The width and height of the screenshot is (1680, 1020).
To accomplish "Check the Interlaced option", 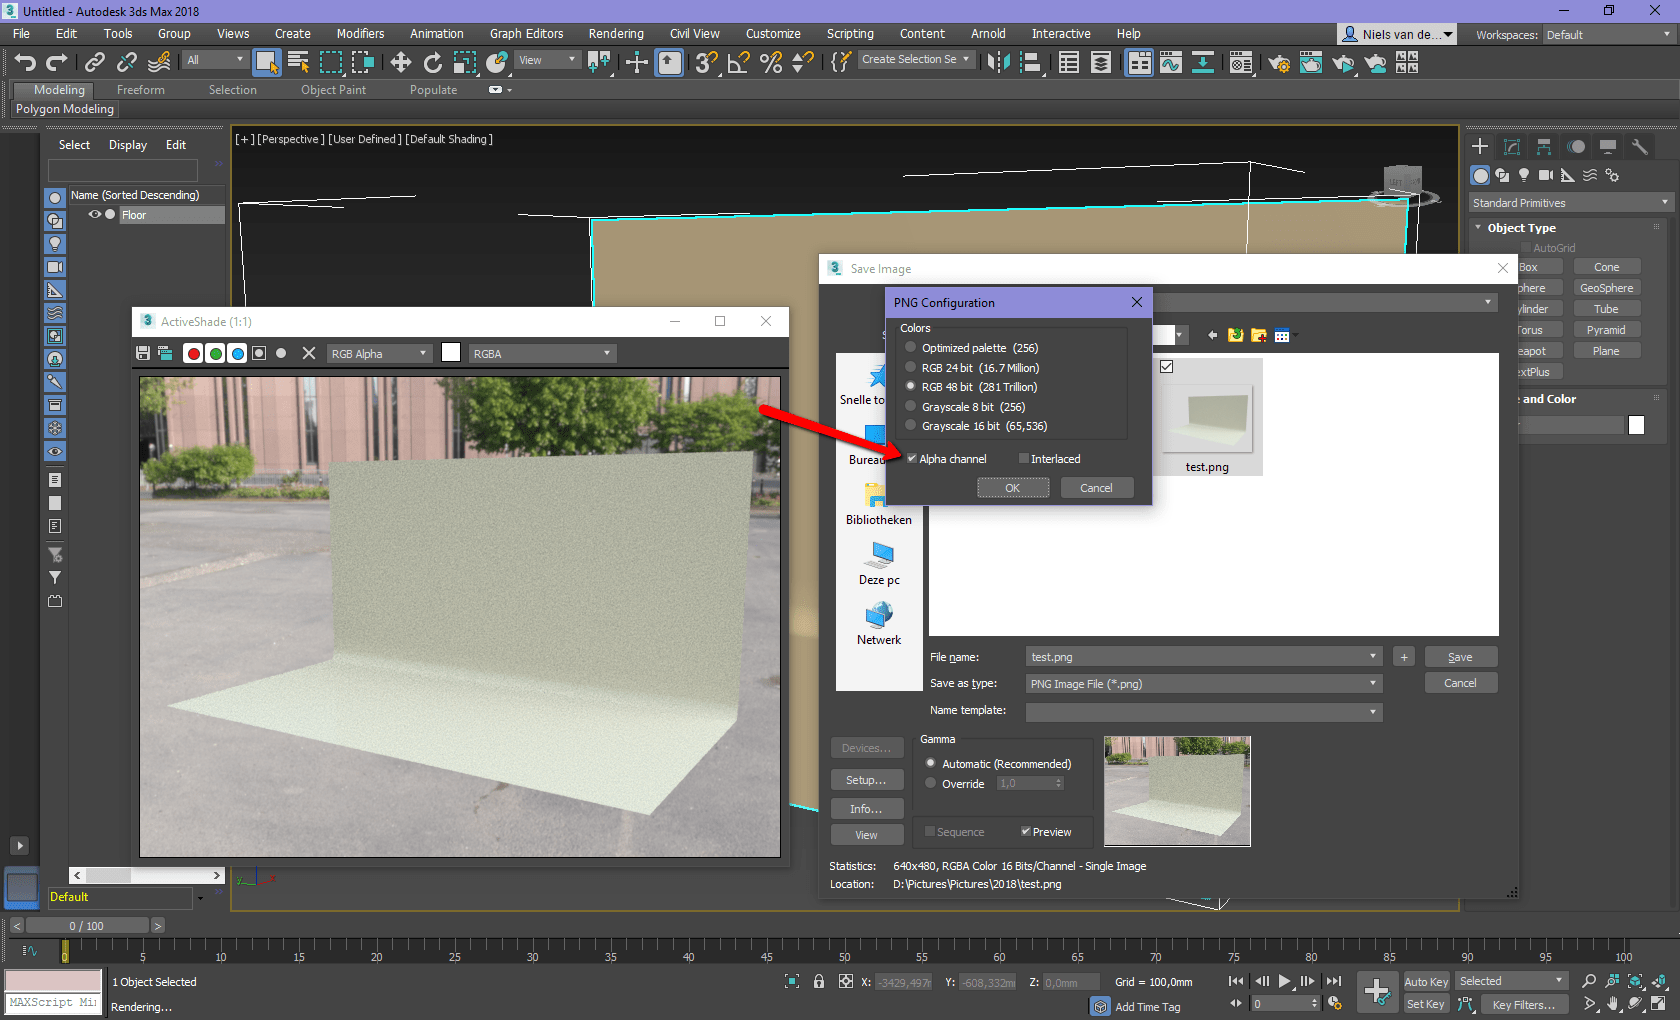I will pyautogui.click(x=1024, y=458).
